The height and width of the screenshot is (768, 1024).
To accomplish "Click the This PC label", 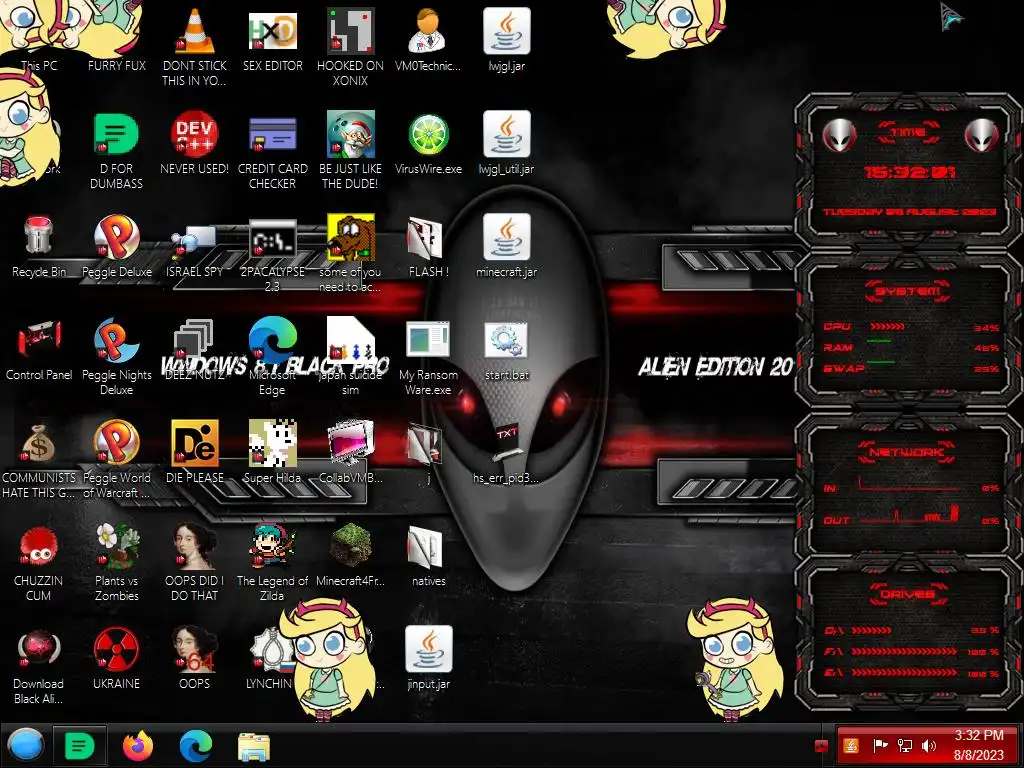I will (39, 65).
